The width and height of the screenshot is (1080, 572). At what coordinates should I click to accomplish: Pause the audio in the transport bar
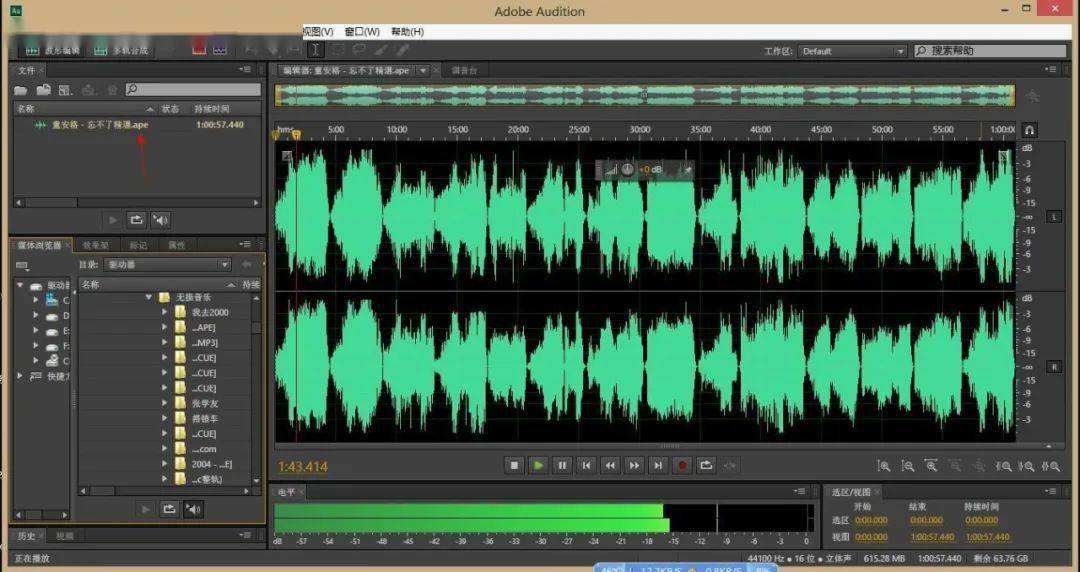pyautogui.click(x=562, y=465)
